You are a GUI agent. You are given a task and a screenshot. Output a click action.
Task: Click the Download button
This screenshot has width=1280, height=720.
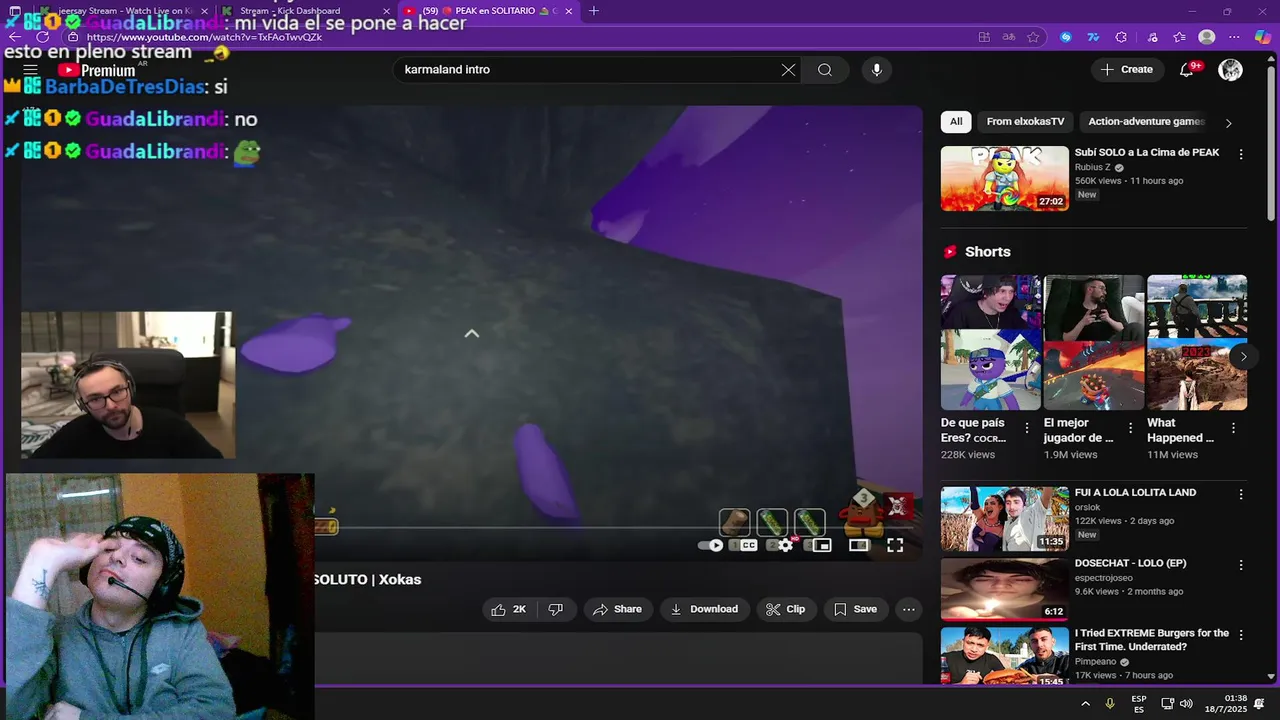point(704,609)
